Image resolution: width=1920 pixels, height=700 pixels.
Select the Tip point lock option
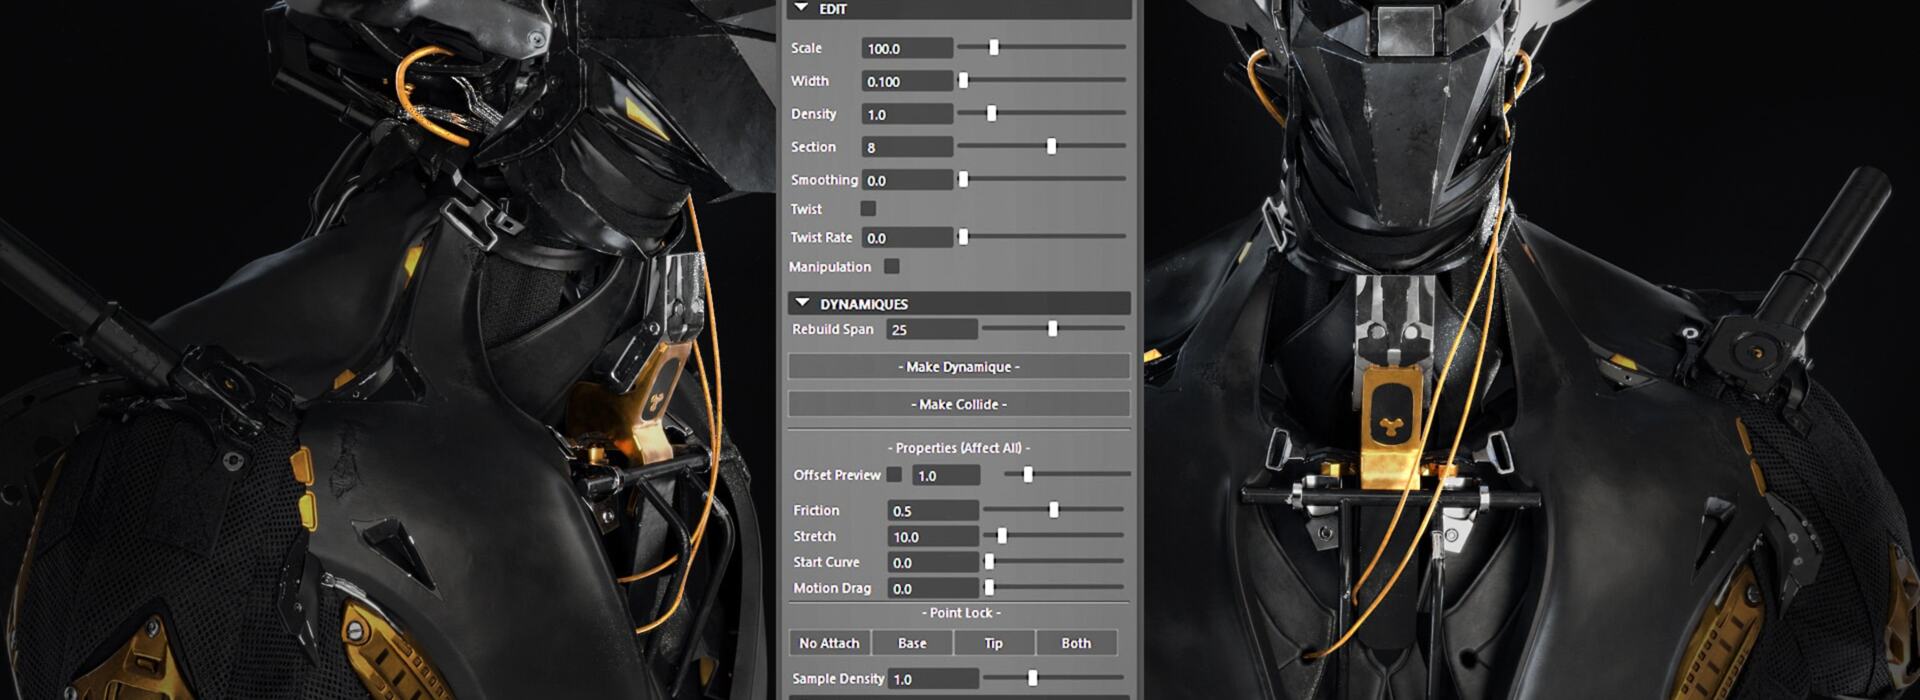pos(994,643)
